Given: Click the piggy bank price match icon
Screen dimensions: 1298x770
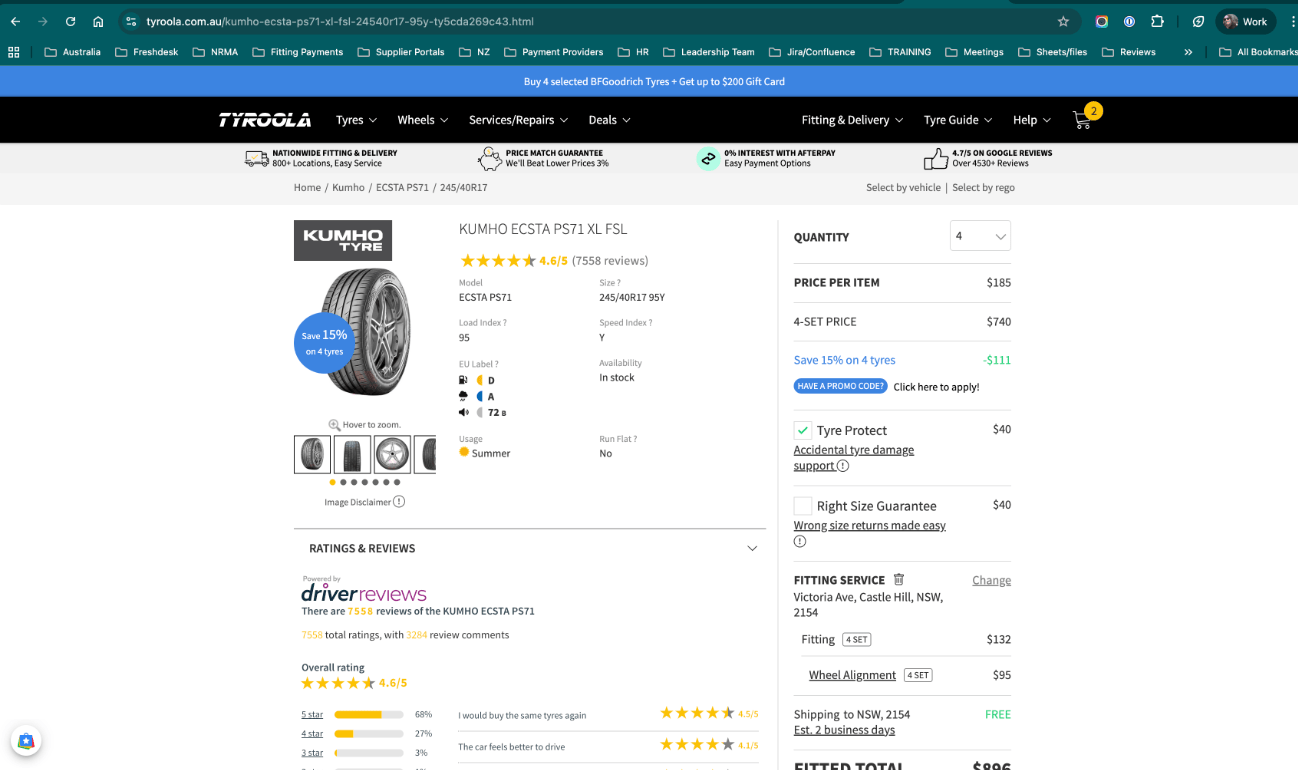Looking at the screenshot, I should [489, 158].
